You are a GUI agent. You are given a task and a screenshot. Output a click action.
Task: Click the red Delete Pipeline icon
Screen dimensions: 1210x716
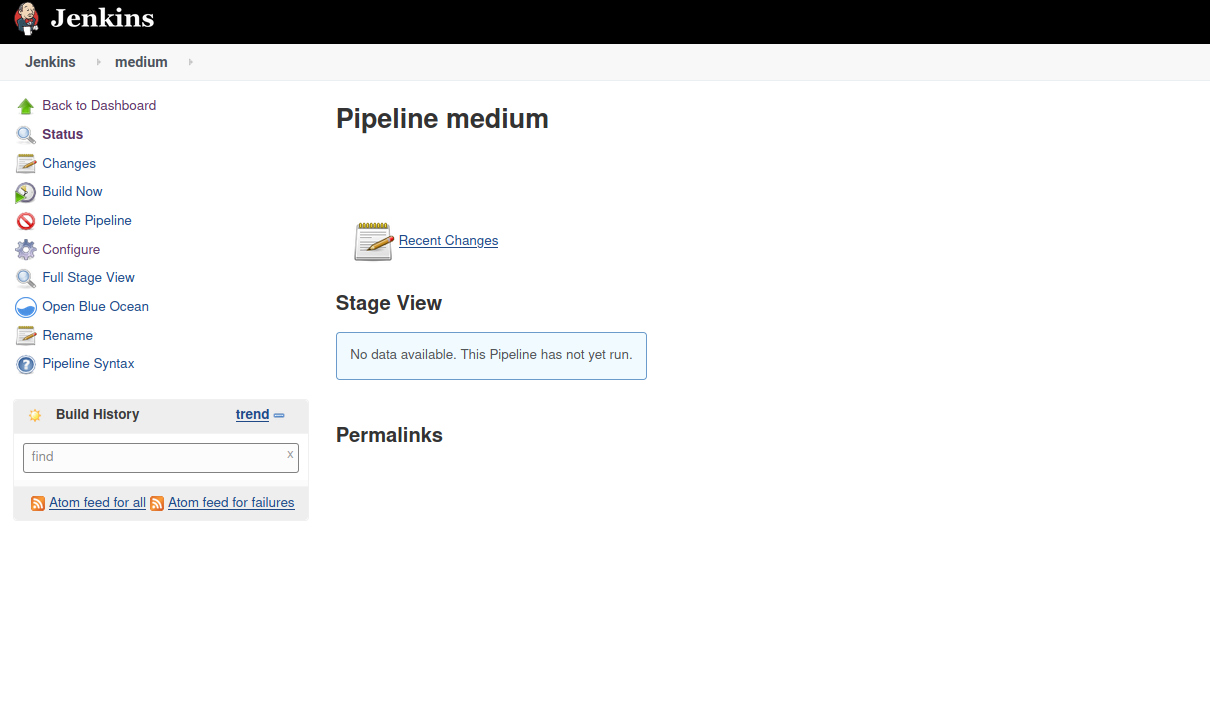[26, 221]
